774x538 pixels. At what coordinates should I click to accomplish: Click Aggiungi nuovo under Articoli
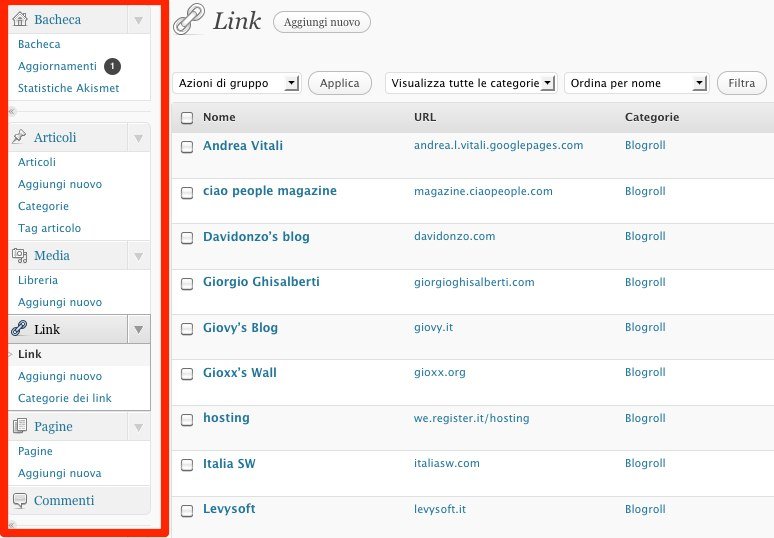pyautogui.click(x=60, y=184)
